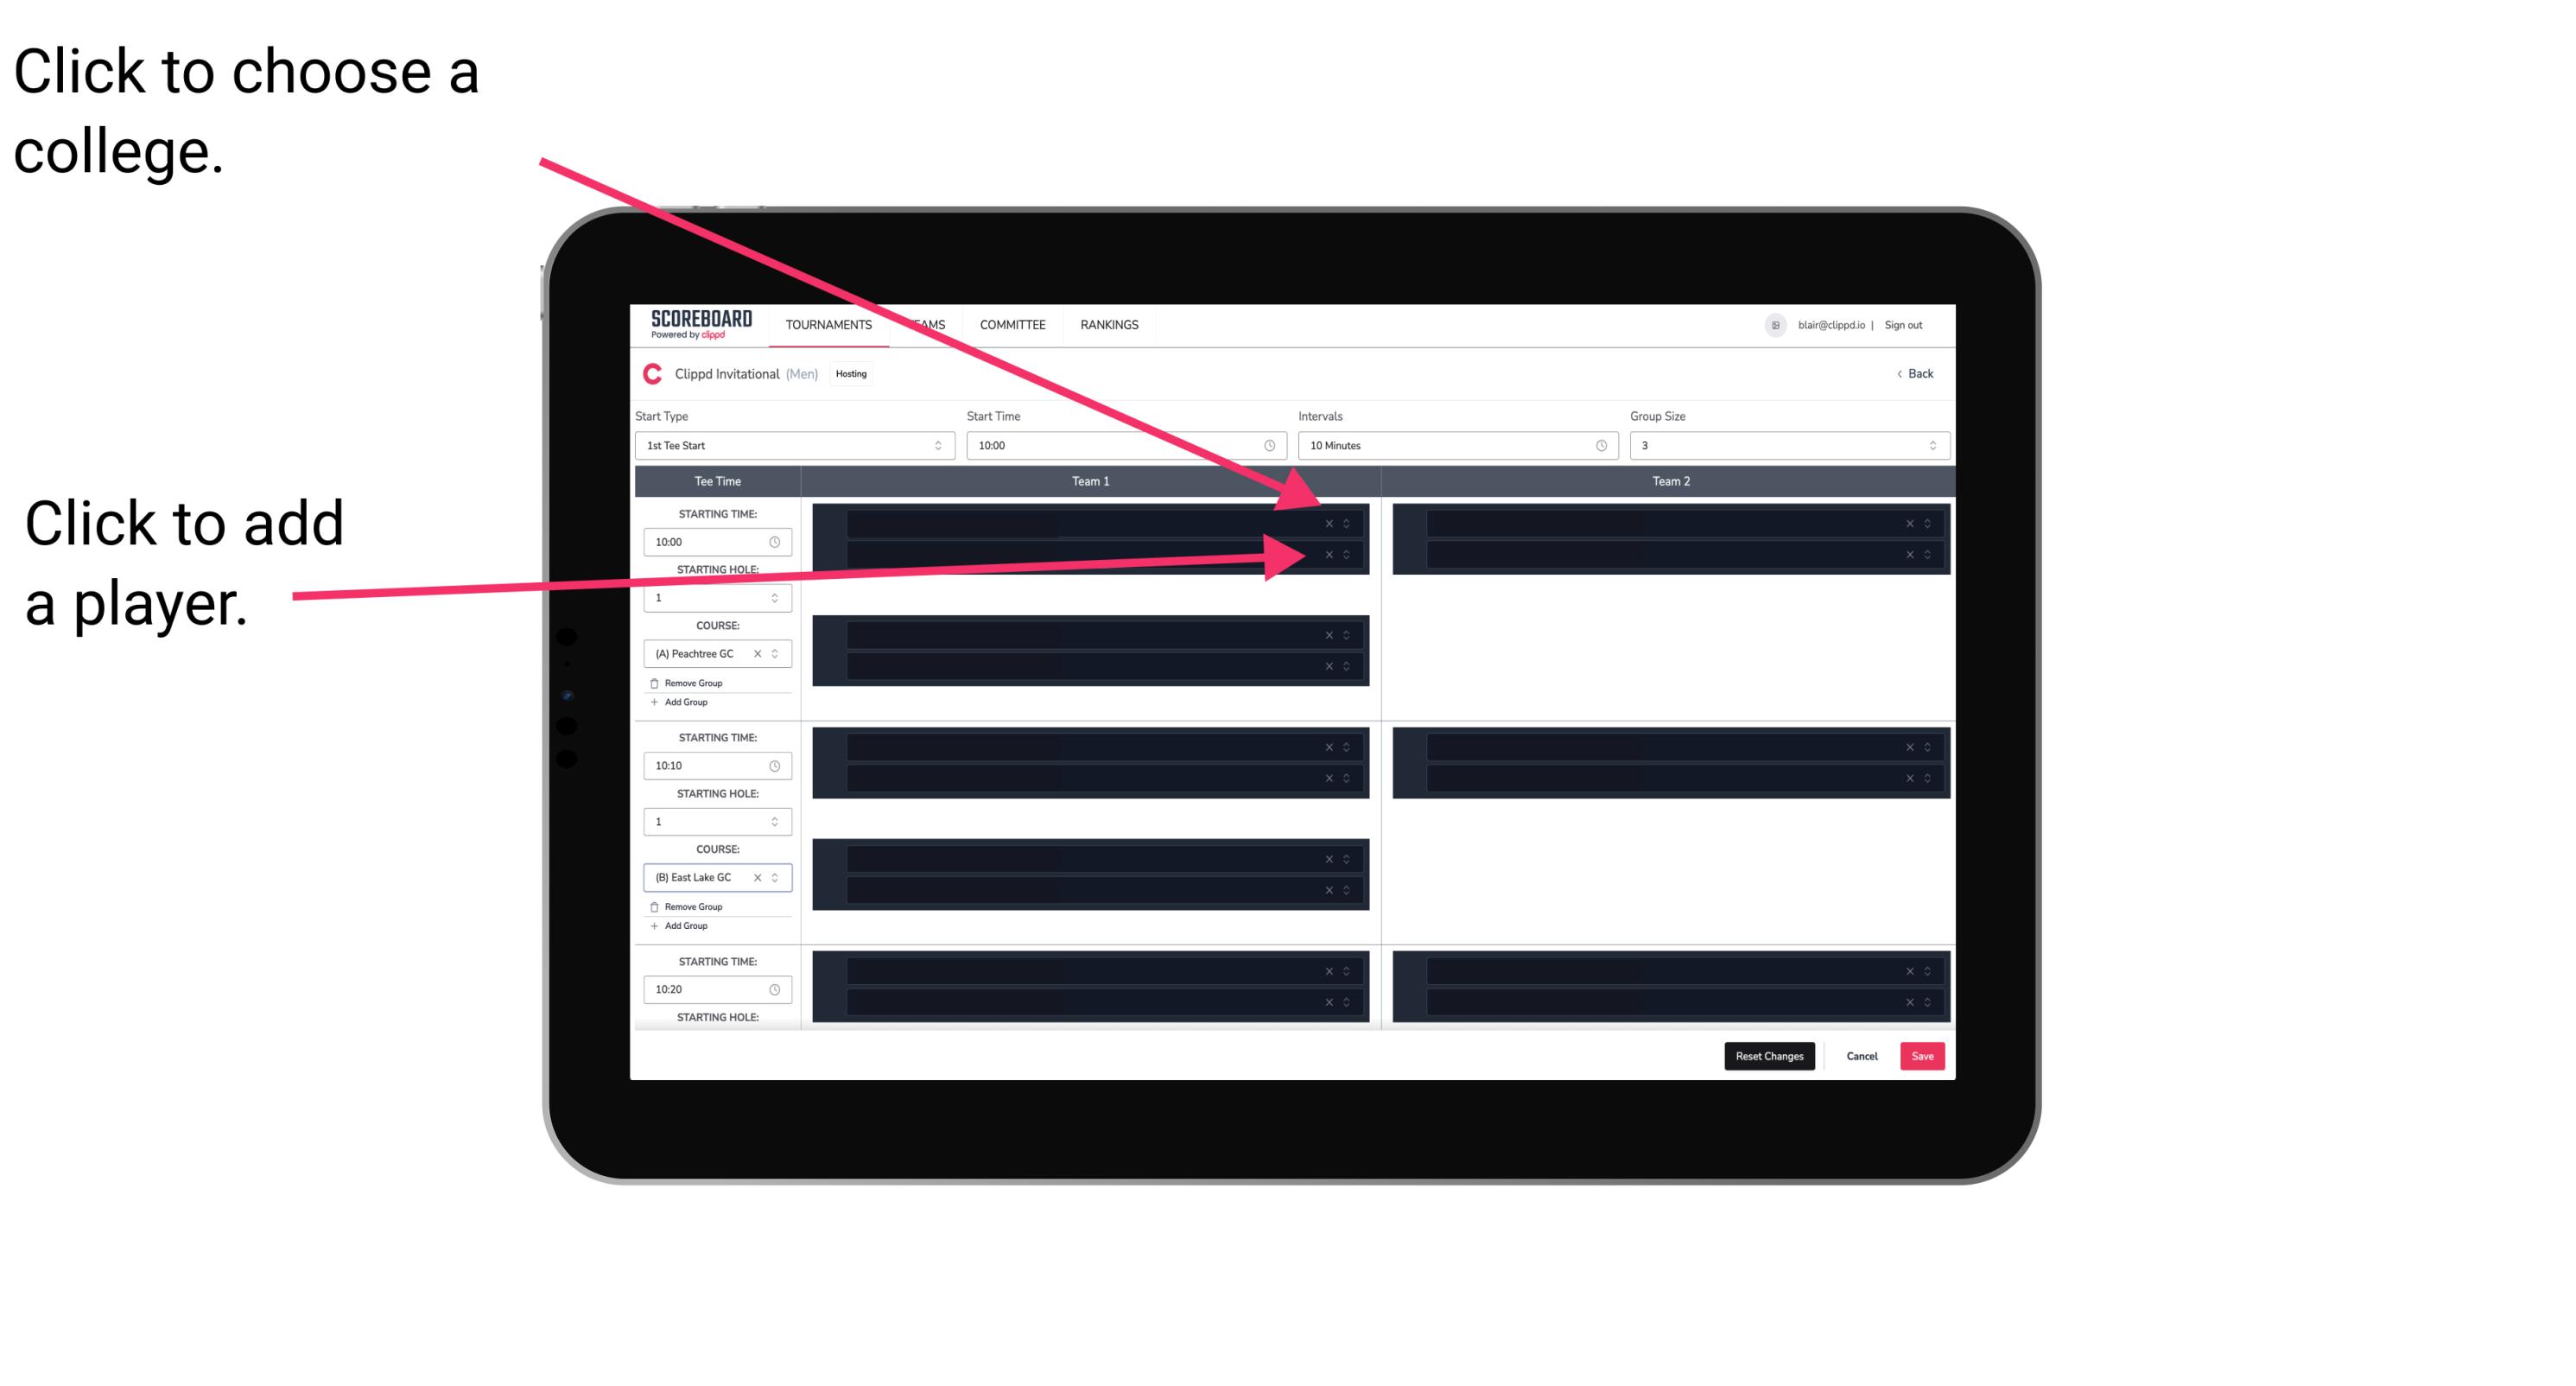Click Back to return to previous screen
The height and width of the screenshot is (1386, 2576).
click(x=1916, y=372)
